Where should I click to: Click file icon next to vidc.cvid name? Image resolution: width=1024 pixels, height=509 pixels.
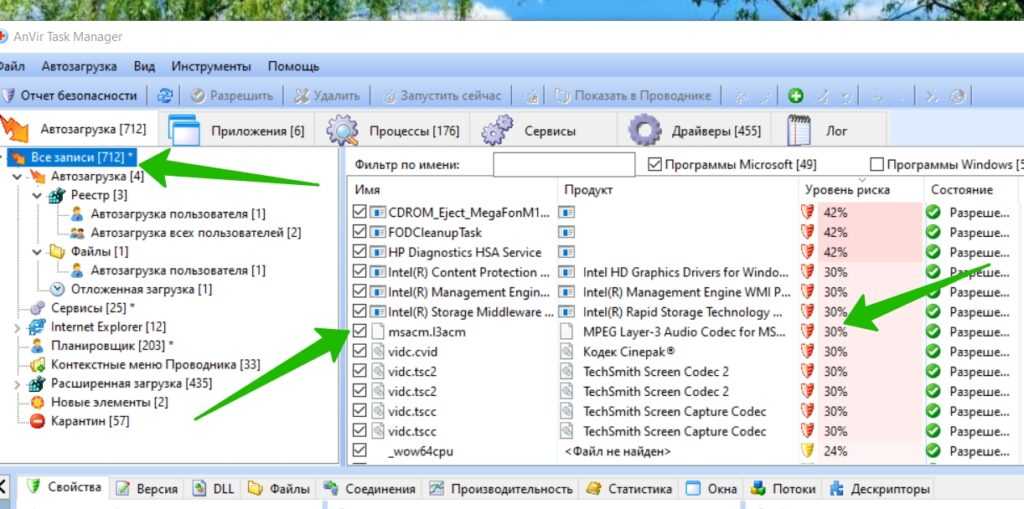377,352
